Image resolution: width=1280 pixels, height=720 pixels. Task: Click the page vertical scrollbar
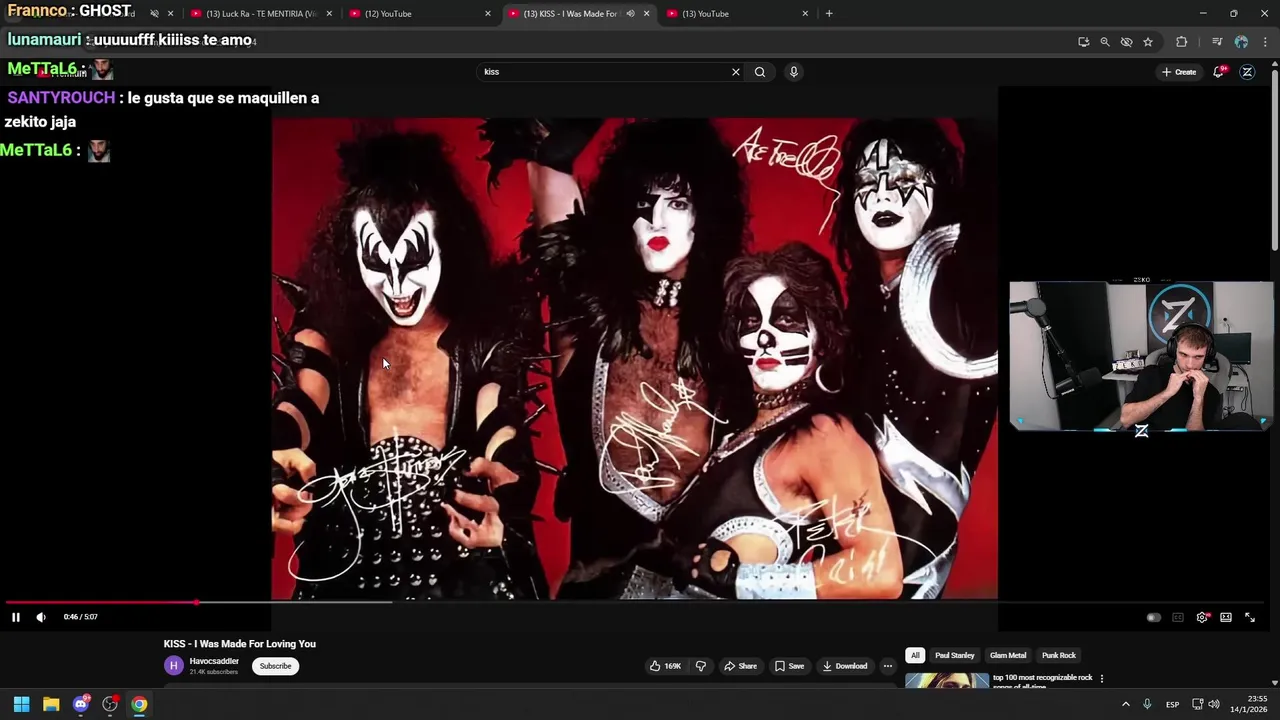click(1275, 160)
